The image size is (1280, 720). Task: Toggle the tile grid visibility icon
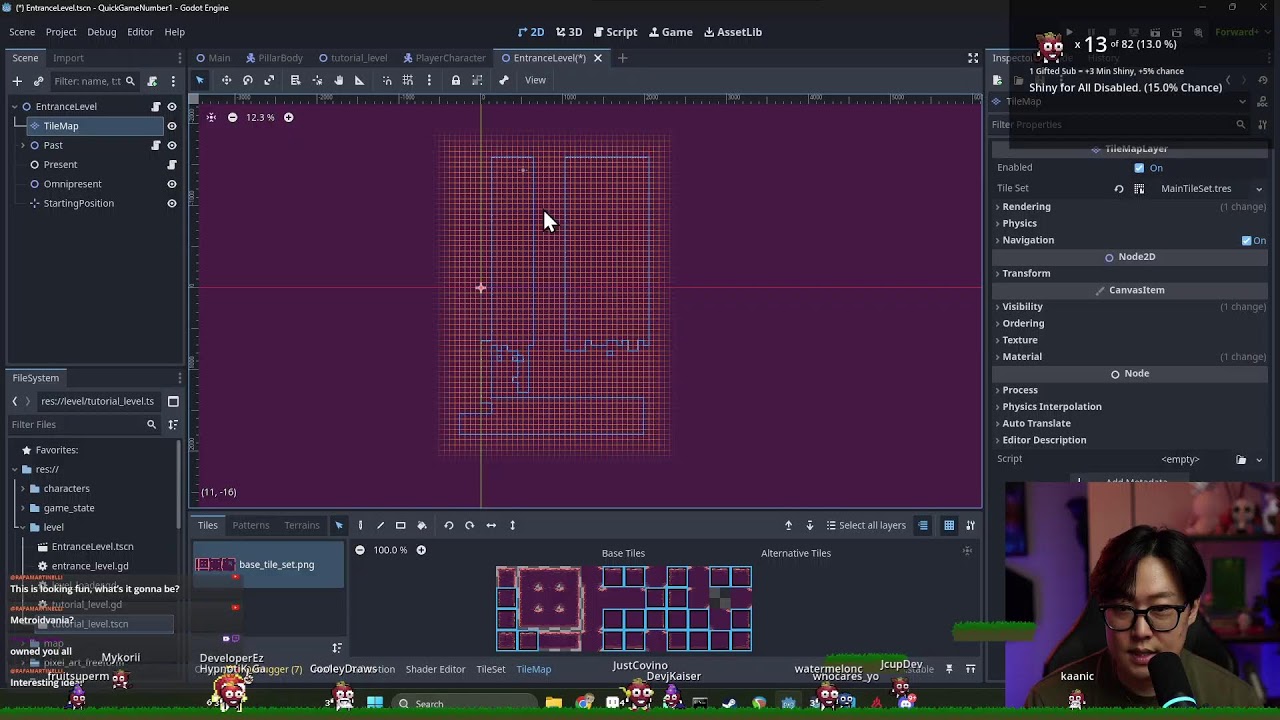(x=949, y=525)
